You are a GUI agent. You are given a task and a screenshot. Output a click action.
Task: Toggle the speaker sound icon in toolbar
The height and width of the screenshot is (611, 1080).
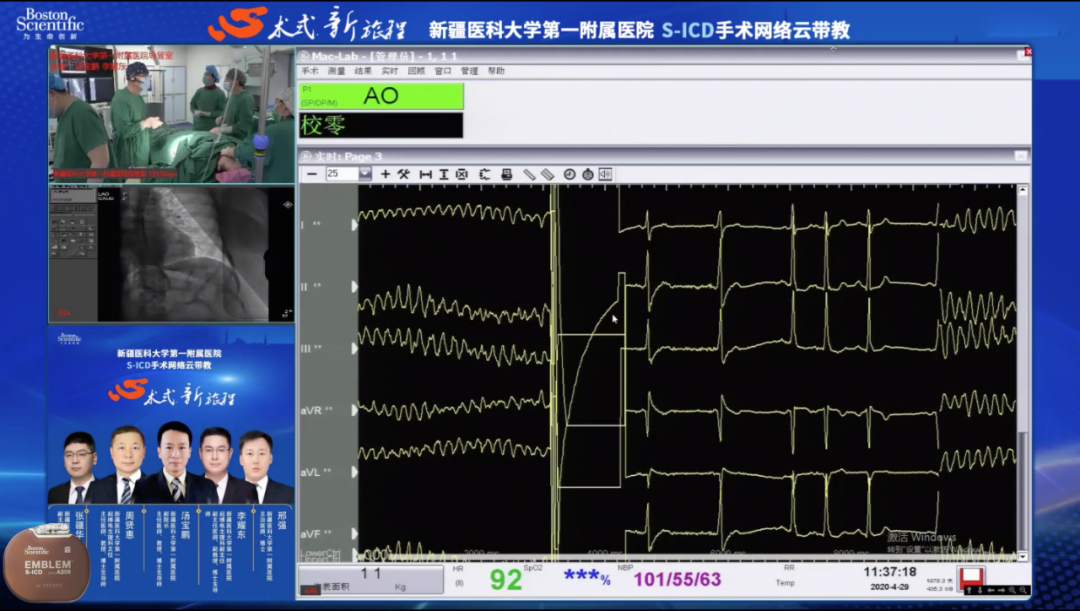coord(605,174)
